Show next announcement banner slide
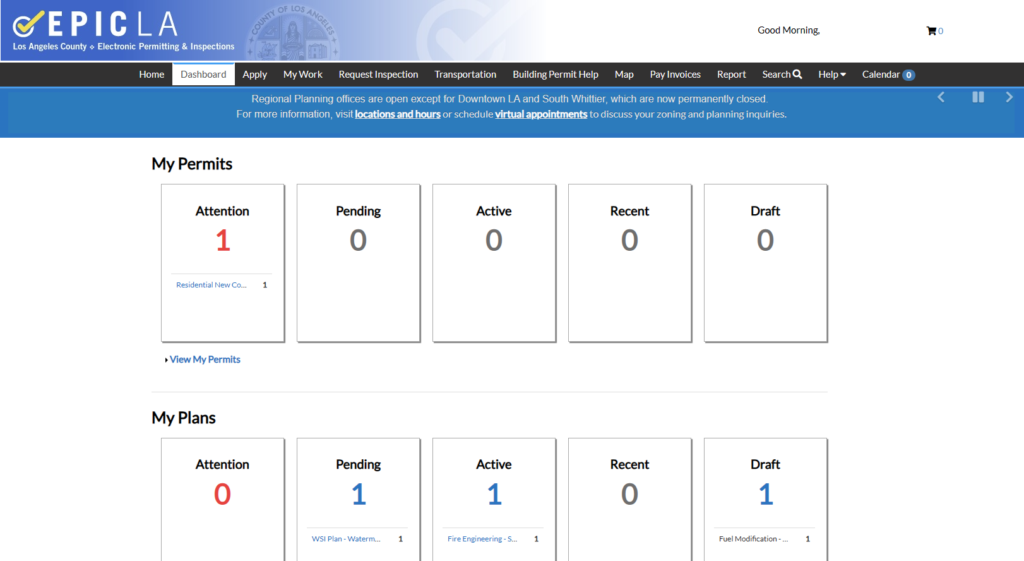1024x561 pixels. point(1009,97)
